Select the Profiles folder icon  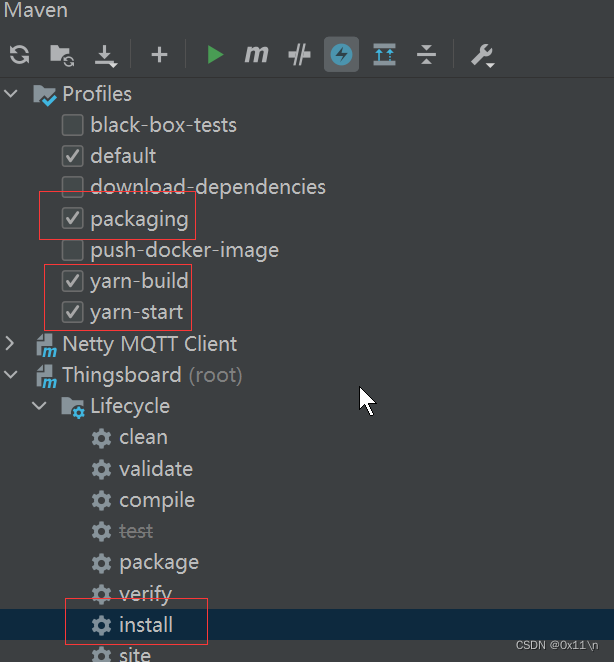point(45,95)
